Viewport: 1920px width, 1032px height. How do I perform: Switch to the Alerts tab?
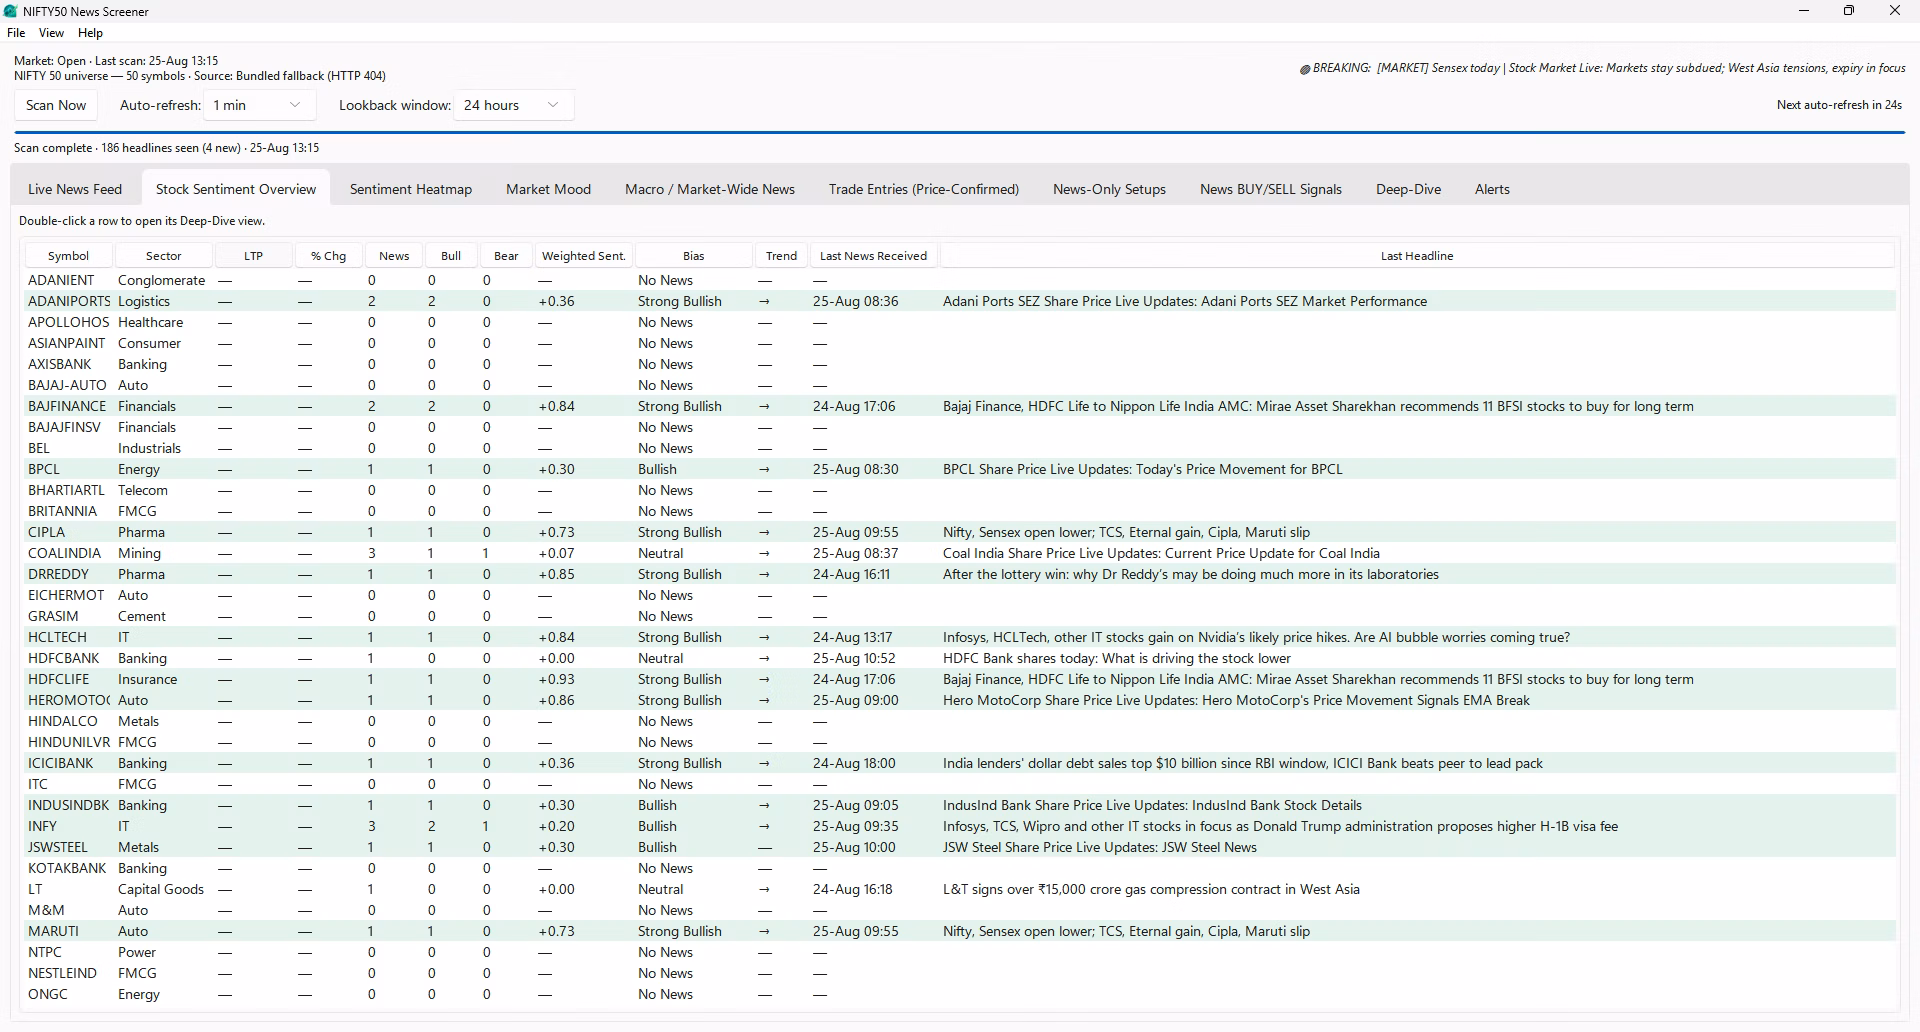pos(1492,189)
